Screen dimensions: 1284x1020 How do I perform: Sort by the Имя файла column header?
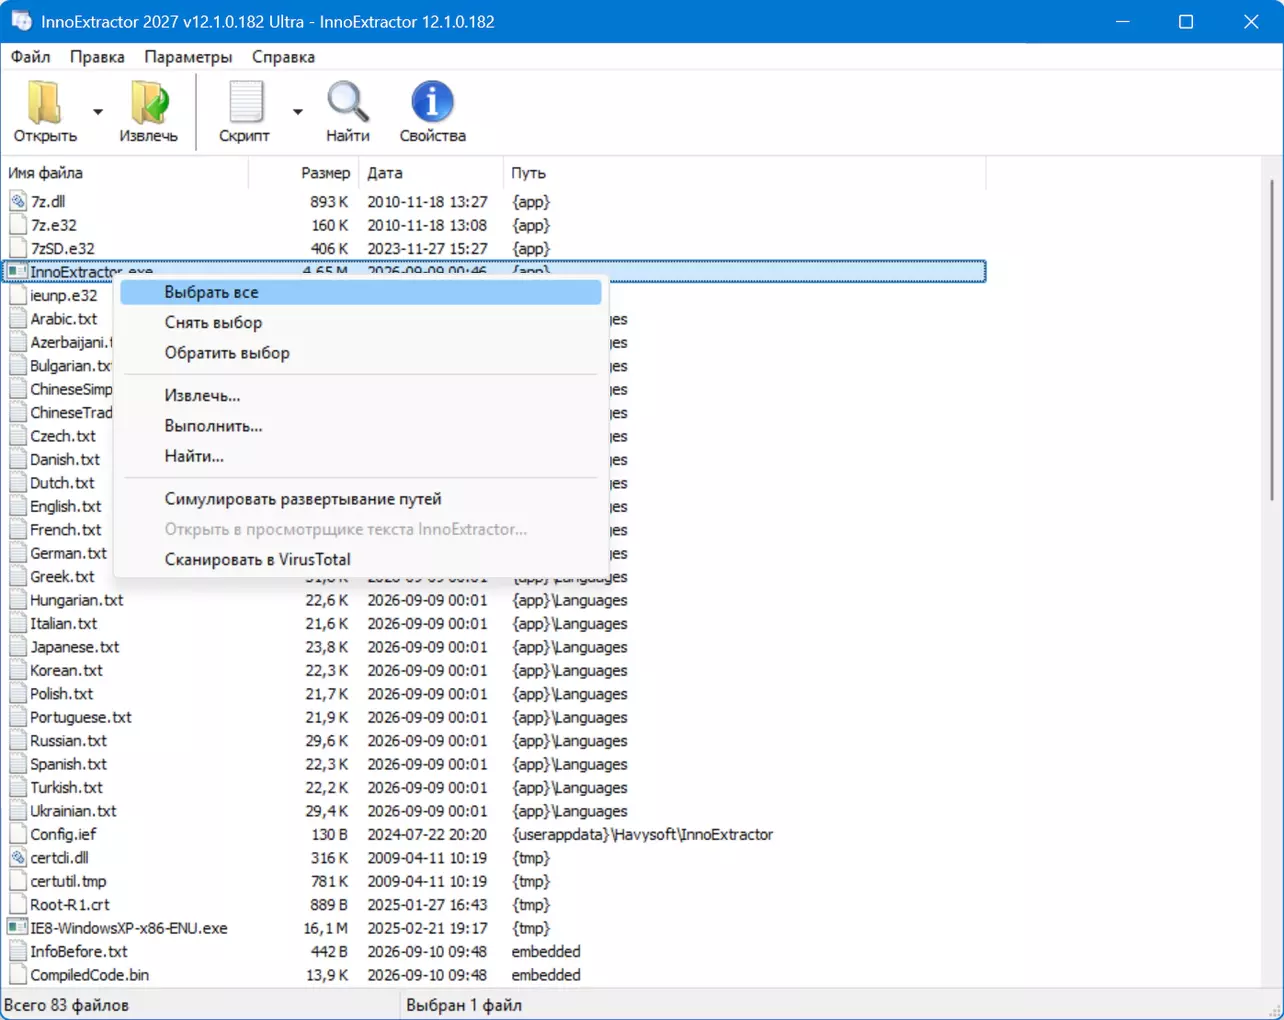[x=125, y=173]
